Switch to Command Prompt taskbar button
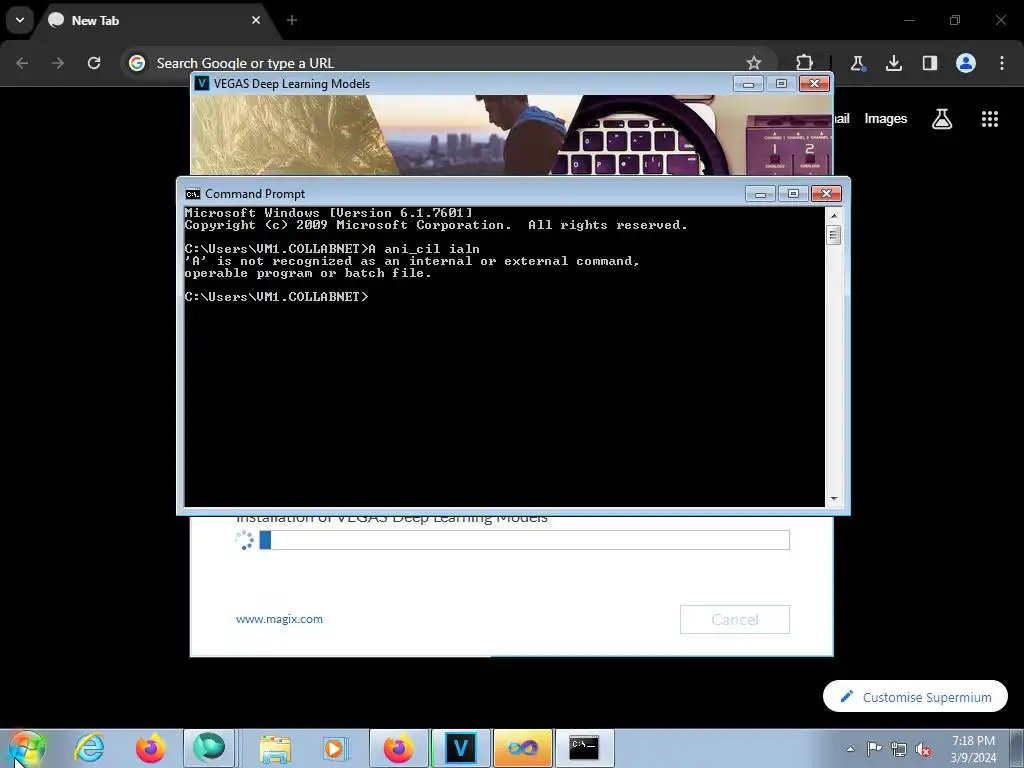 (583, 748)
